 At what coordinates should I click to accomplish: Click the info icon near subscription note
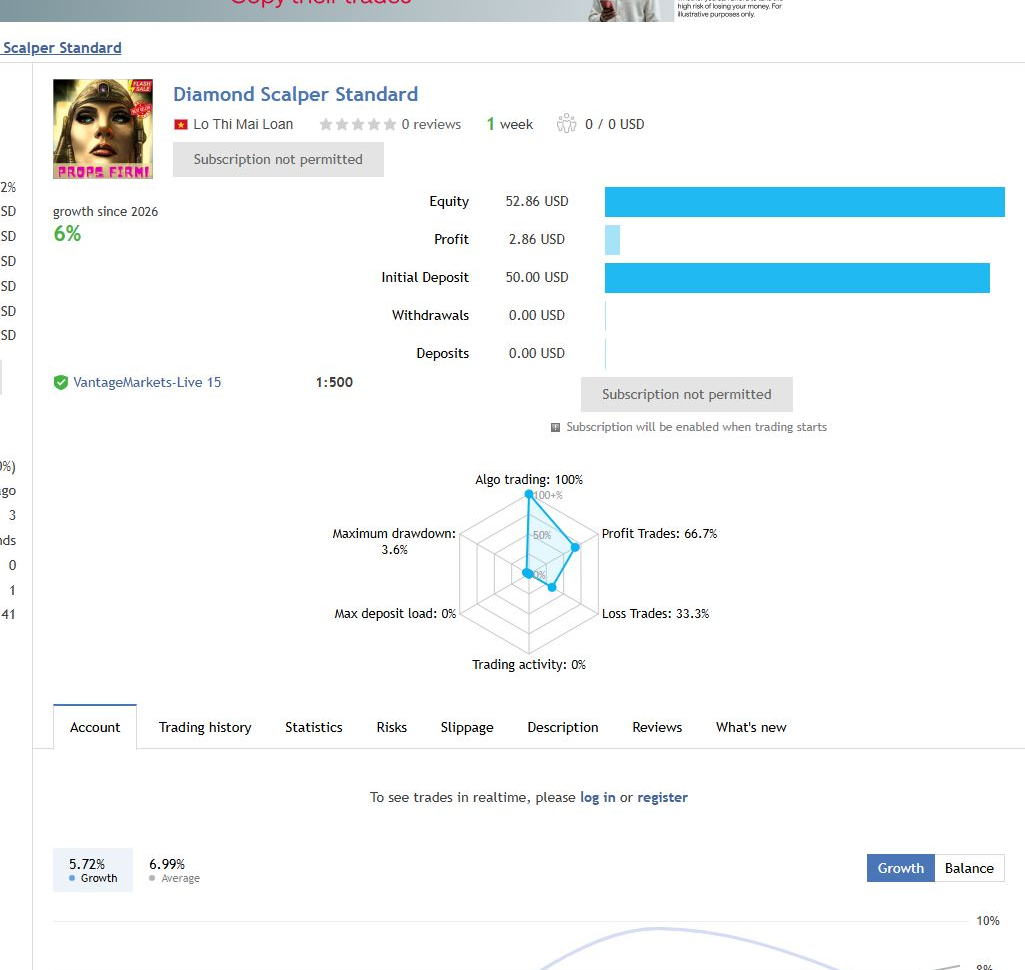point(555,427)
